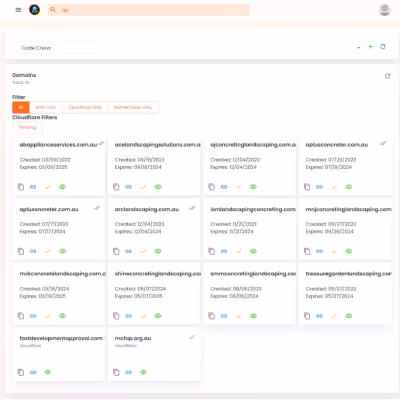Copy abappliancesservices.com.au domain
The image size is (400, 400).
pyautogui.click(x=21, y=187)
